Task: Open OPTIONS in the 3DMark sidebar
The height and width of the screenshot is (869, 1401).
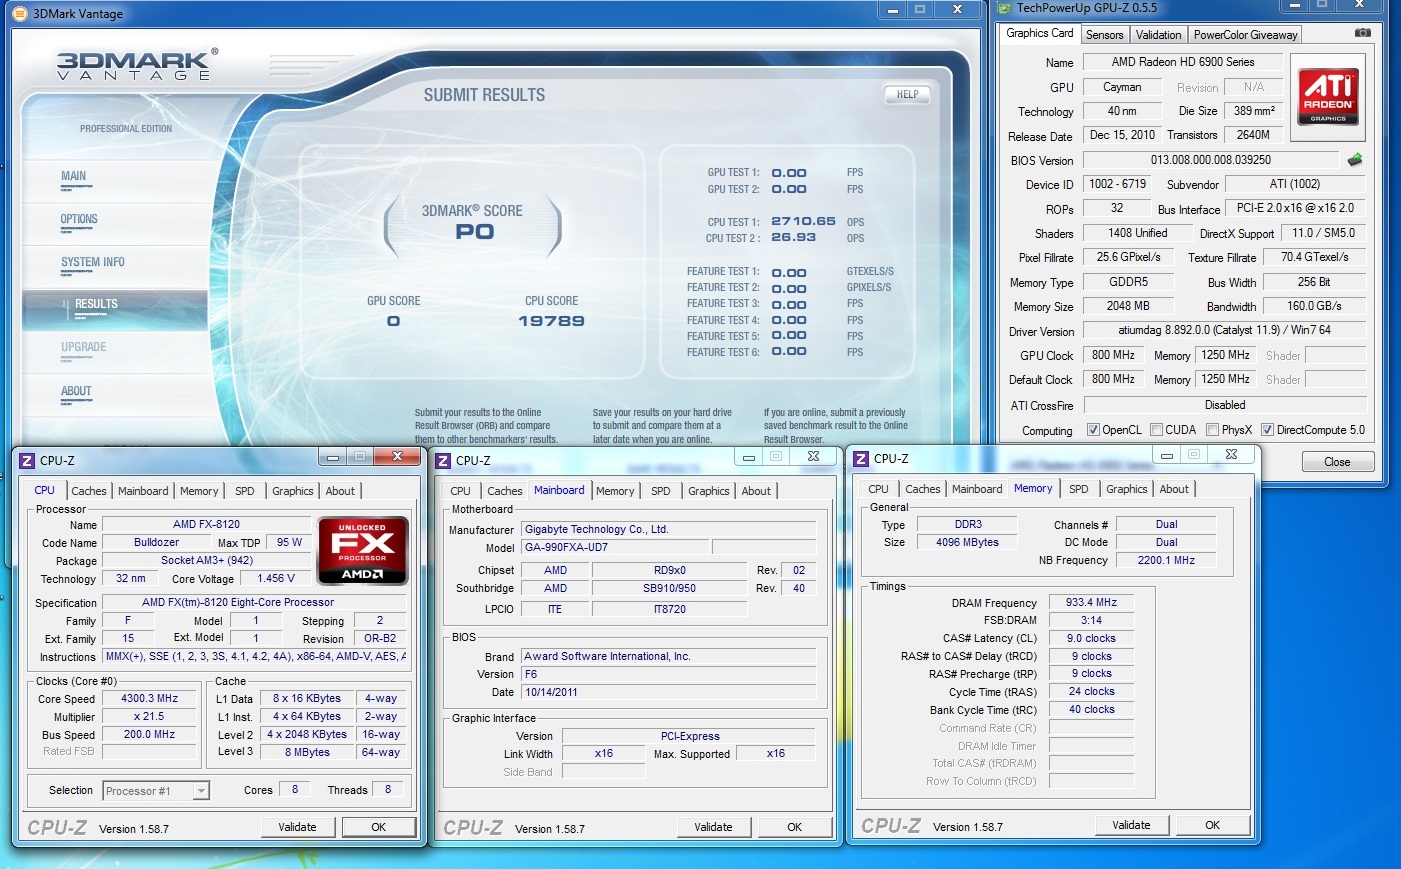Action: (x=79, y=219)
